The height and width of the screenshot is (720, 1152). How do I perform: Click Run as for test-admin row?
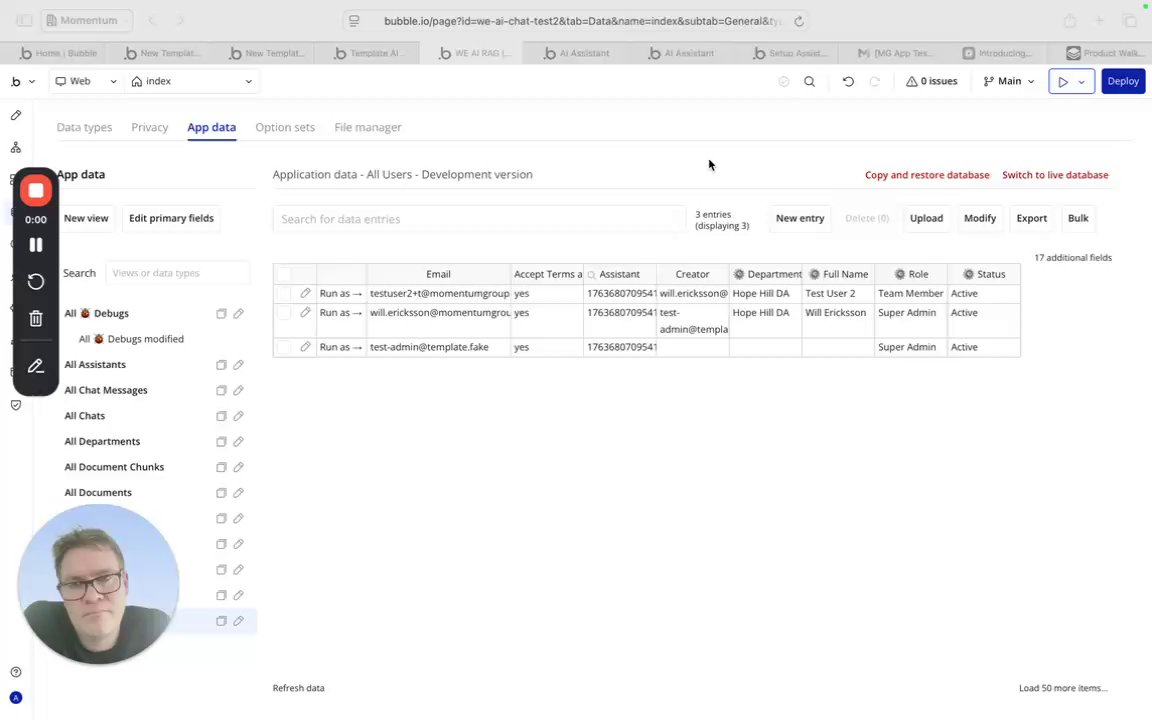coord(341,347)
